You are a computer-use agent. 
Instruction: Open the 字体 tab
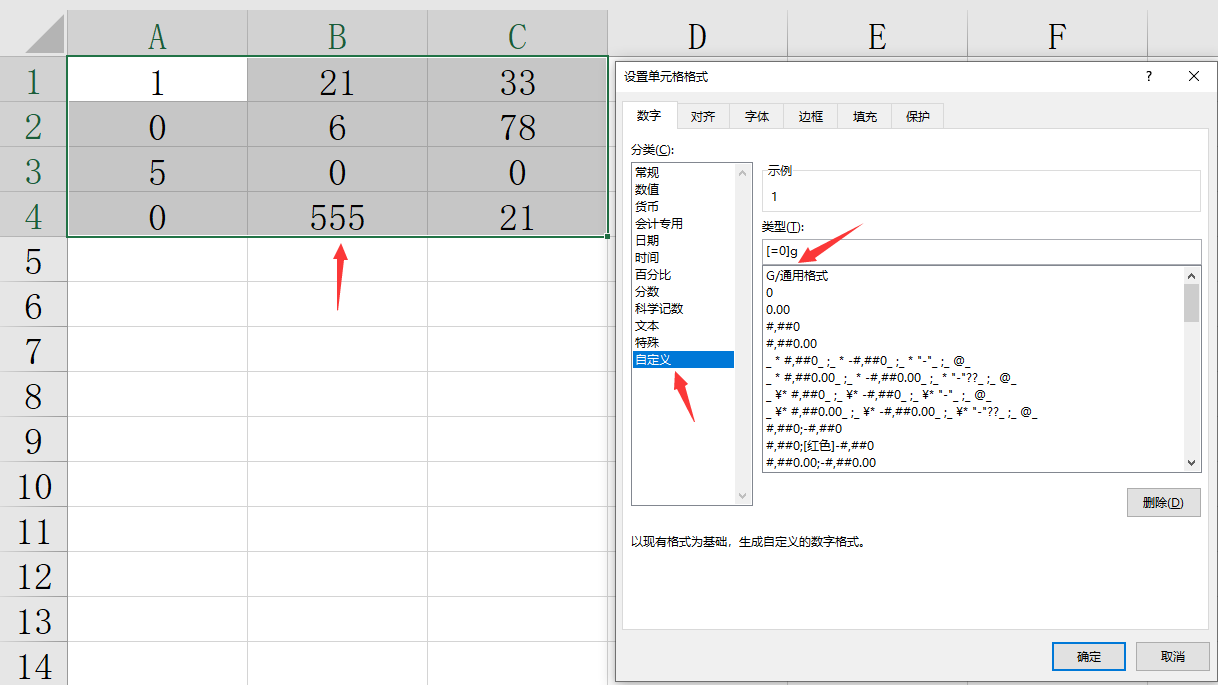(757, 117)
